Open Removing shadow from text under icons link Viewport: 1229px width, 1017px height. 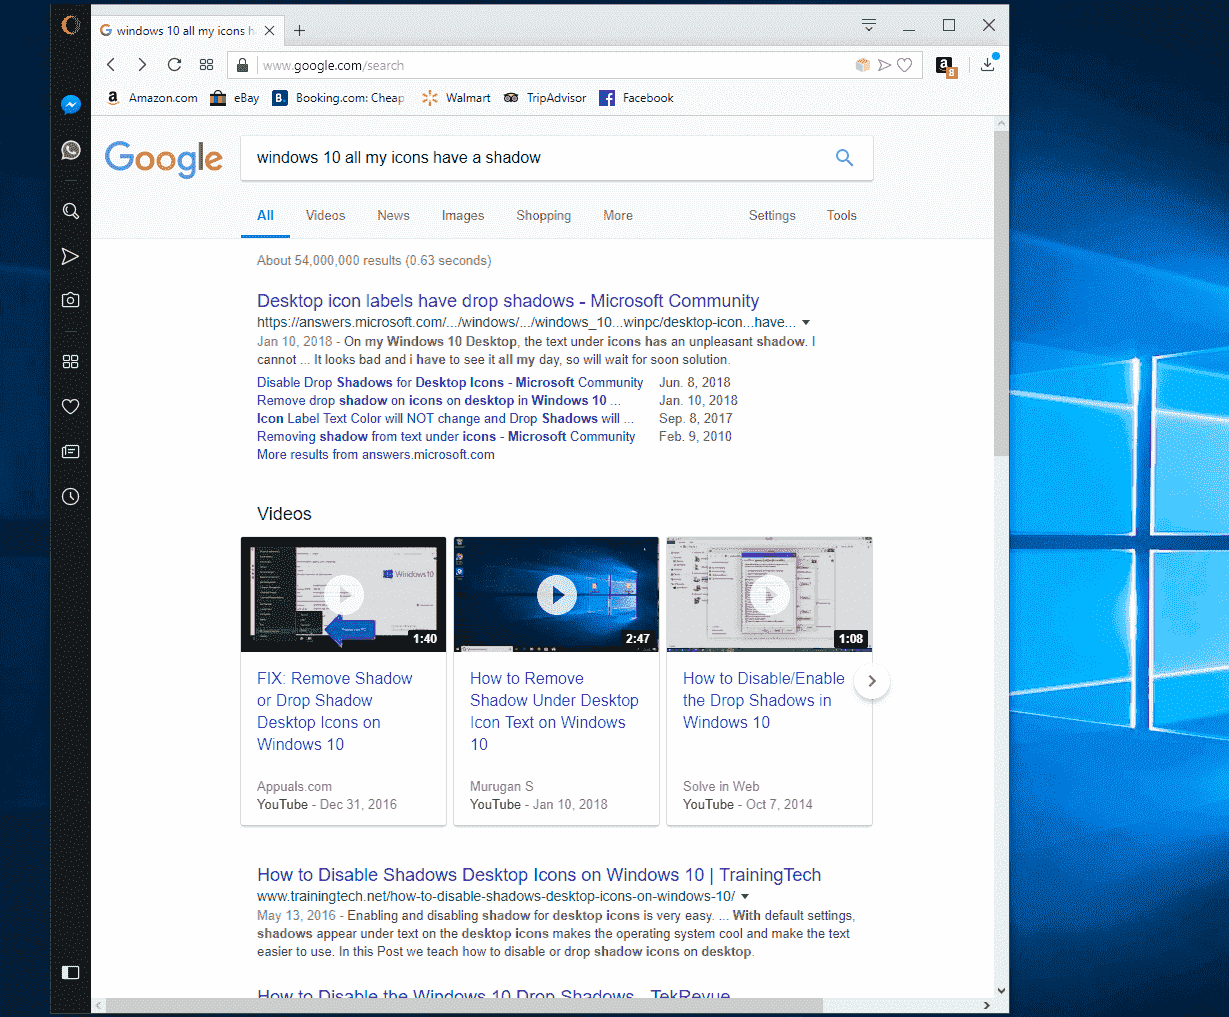tap(446, 436)
